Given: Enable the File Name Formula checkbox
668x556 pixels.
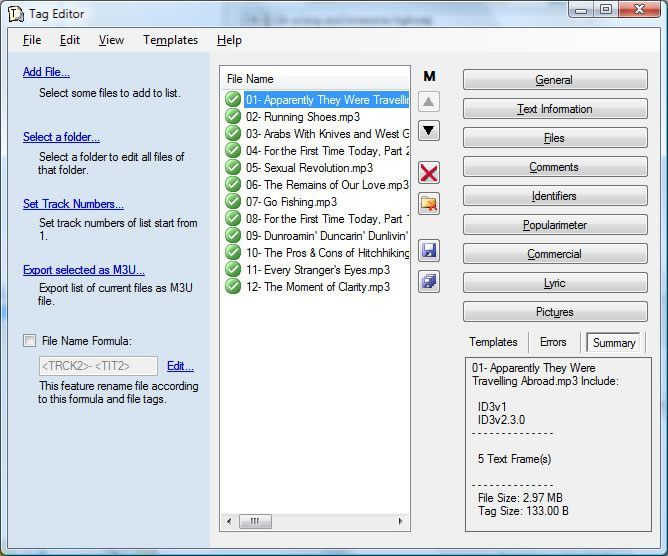Looking at the screenshot, I should coord(29,340).
